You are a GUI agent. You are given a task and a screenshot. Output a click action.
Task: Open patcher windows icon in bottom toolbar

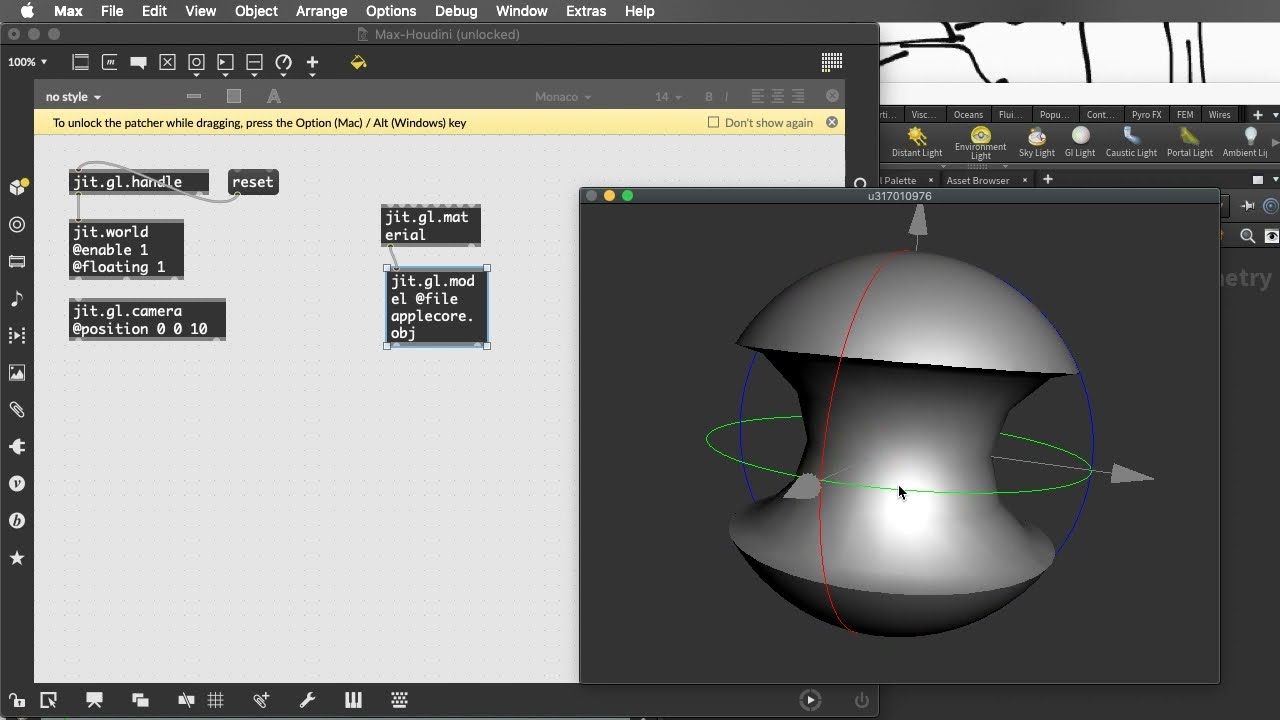click(140, 700)
